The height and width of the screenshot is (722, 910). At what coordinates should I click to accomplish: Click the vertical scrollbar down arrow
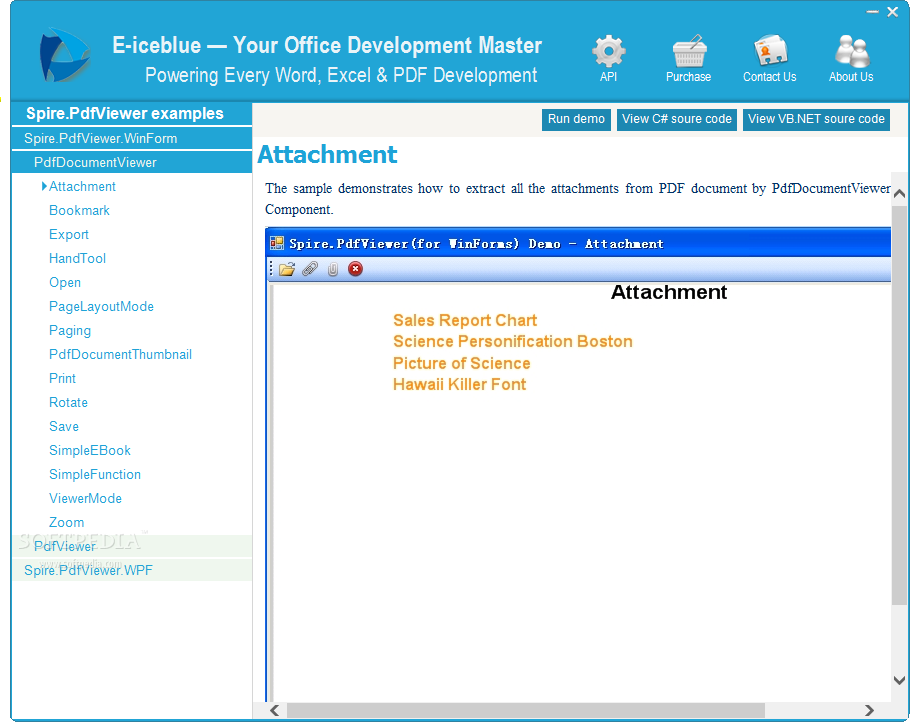900,680
